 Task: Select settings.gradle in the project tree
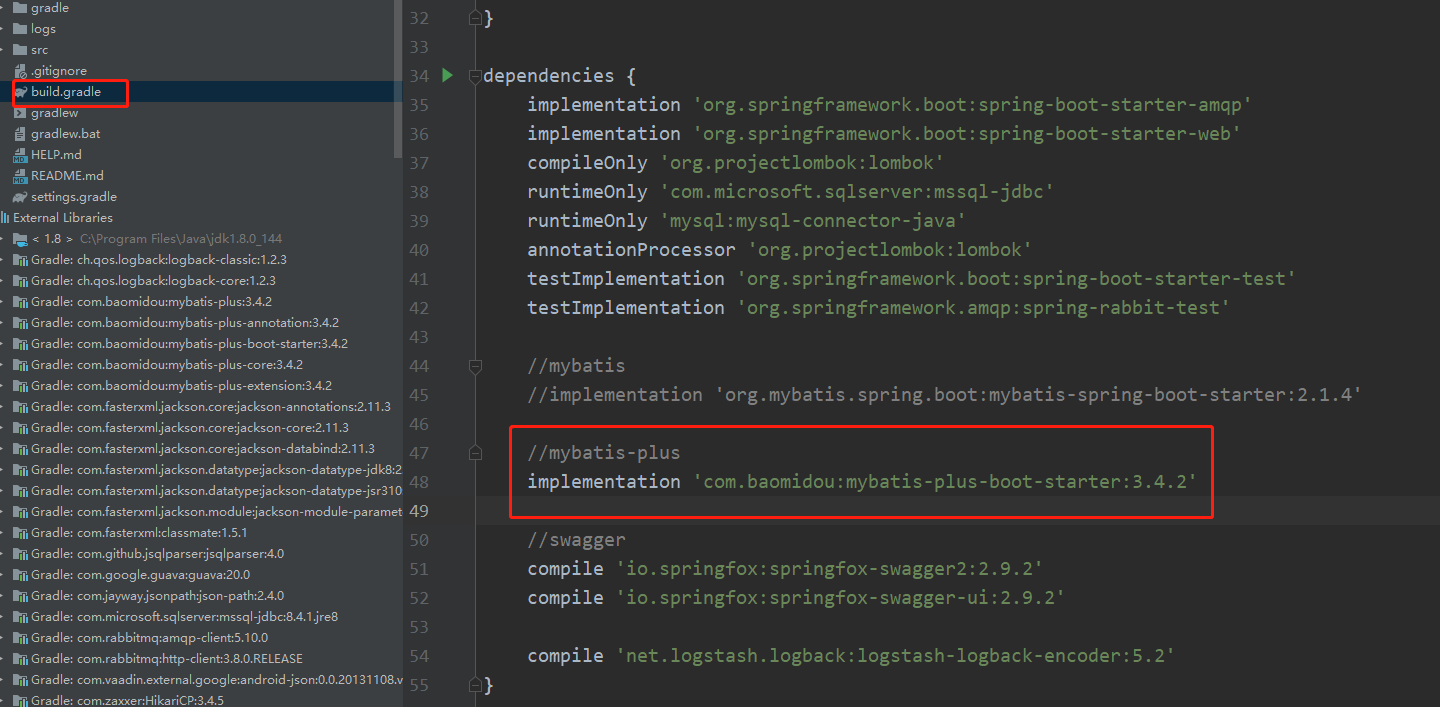(74, 197)
